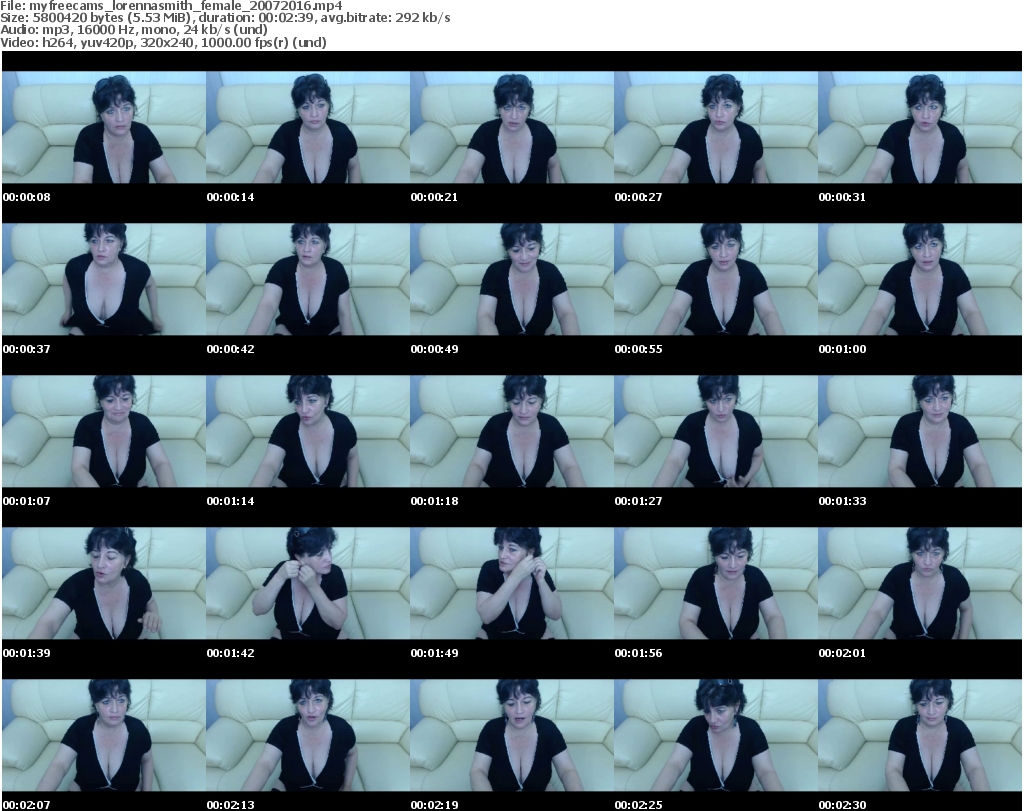The height and width of the screenshot is (811, 1024).
Task: Click the 00:00:55 timestamp label
Action: (638, 349)
